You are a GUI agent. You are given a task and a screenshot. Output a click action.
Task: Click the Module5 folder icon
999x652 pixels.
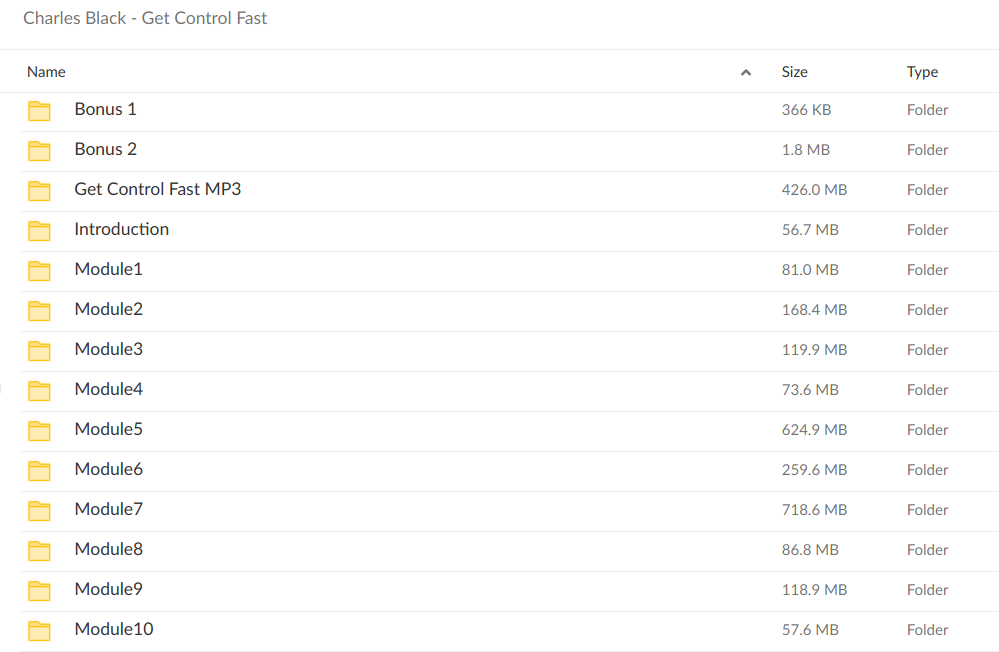39,430
